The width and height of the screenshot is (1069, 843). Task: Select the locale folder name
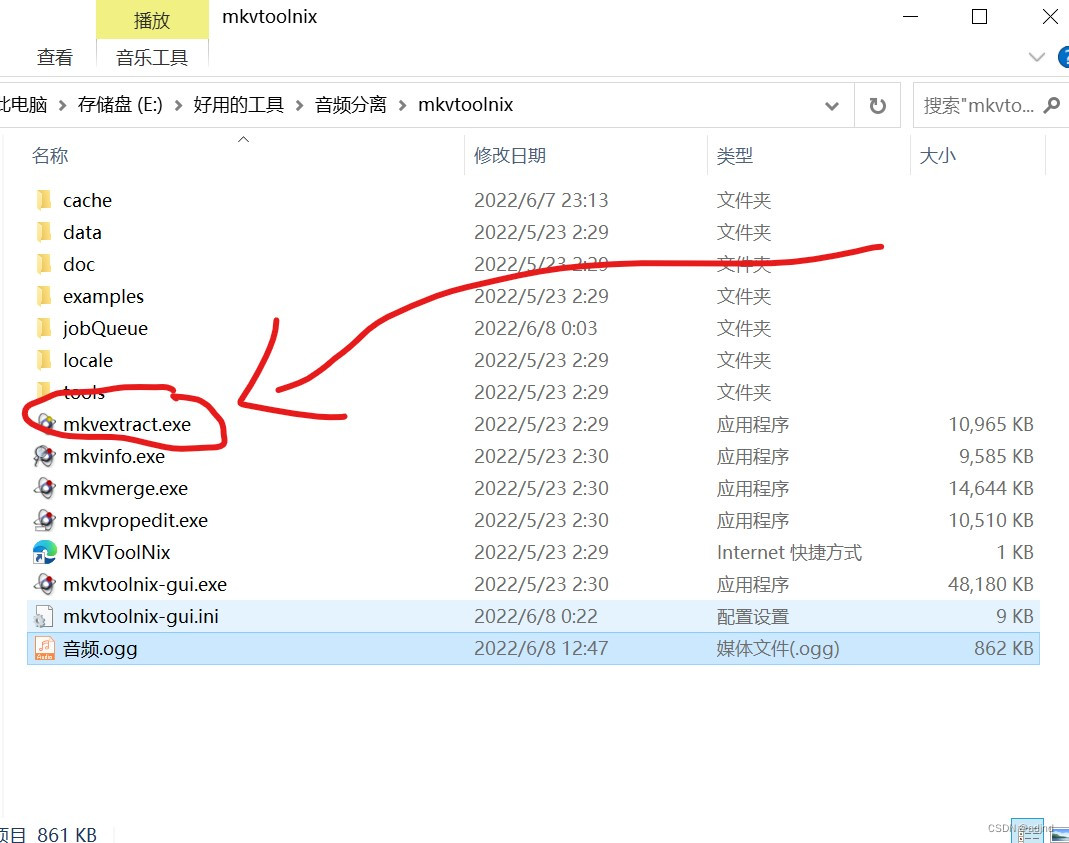[88, 361]
